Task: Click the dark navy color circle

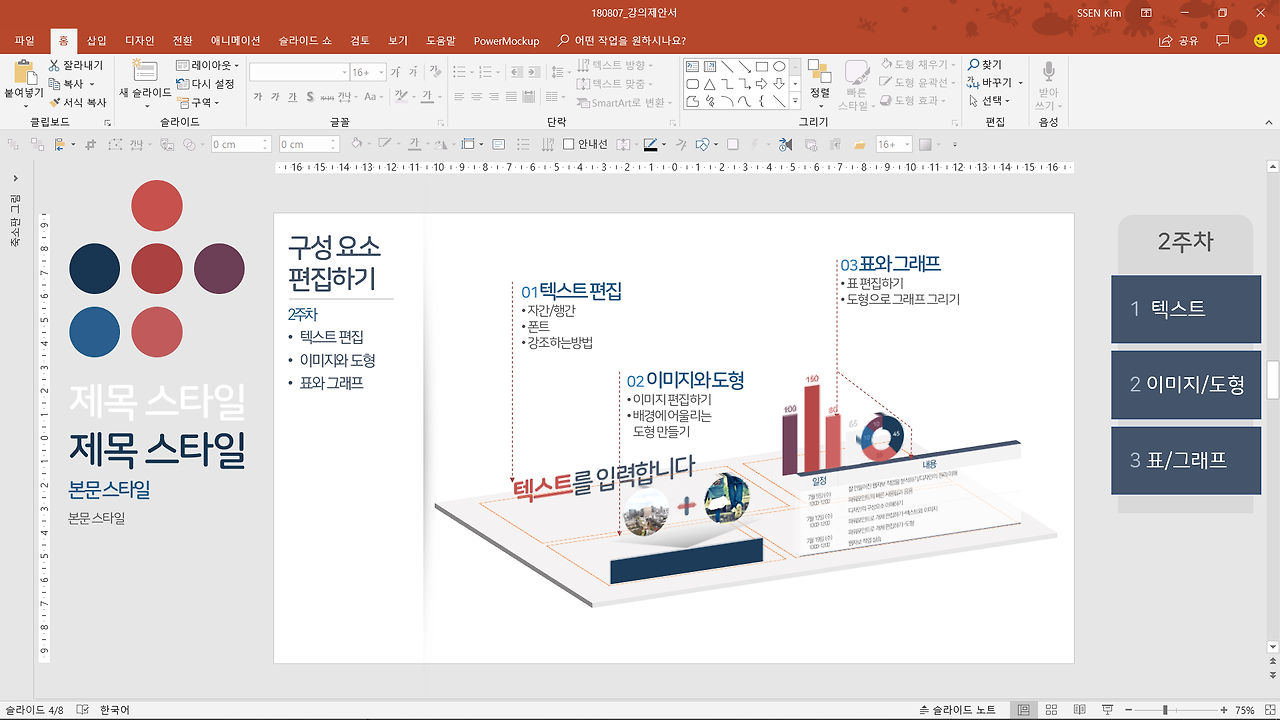Action: (95, 269)
